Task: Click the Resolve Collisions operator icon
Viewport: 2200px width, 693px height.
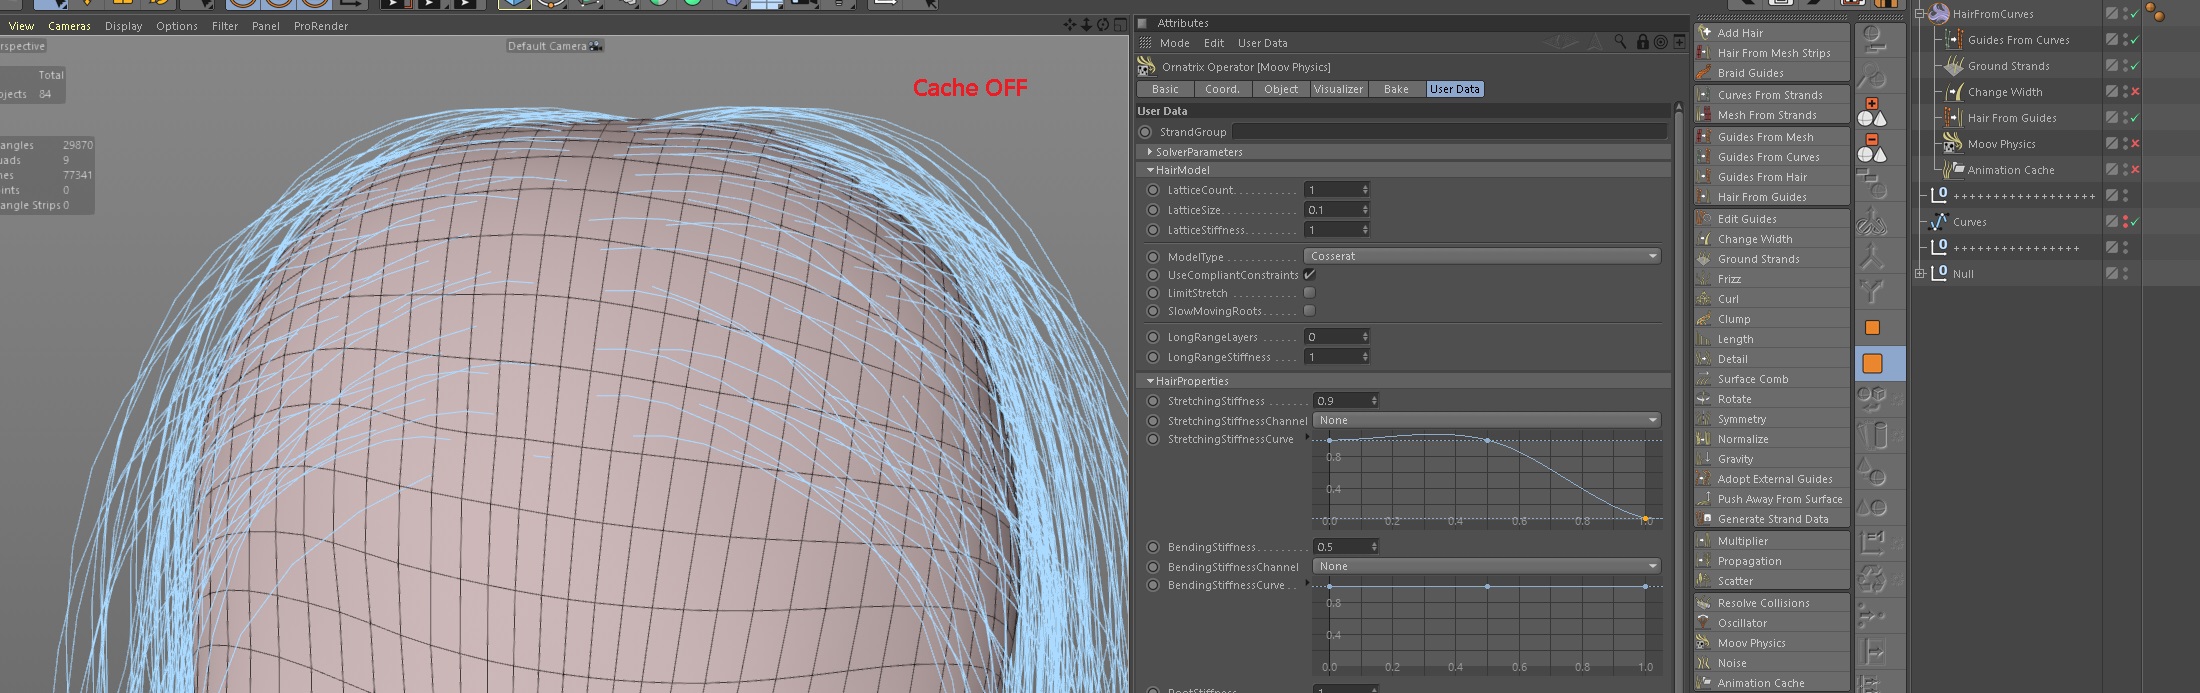Action: [x=1705, y=603]
